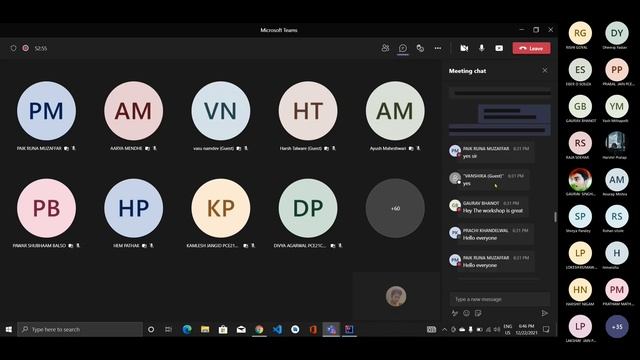This screenshot has width=640, height=360.
Task: Click the shield security icon near timer
Action: [x=13, y=48]
